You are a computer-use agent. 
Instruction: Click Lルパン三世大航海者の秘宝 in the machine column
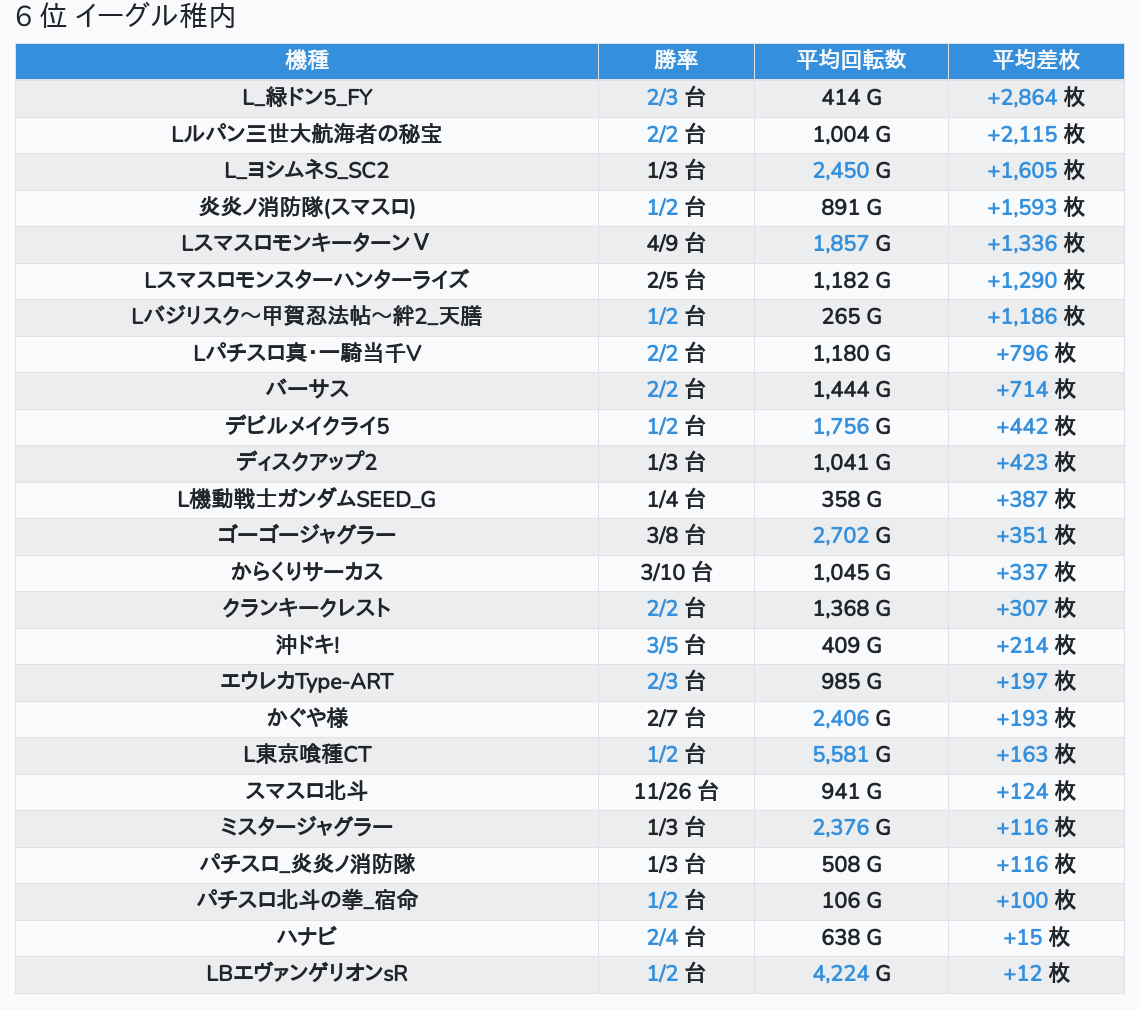tap(307, 135)
